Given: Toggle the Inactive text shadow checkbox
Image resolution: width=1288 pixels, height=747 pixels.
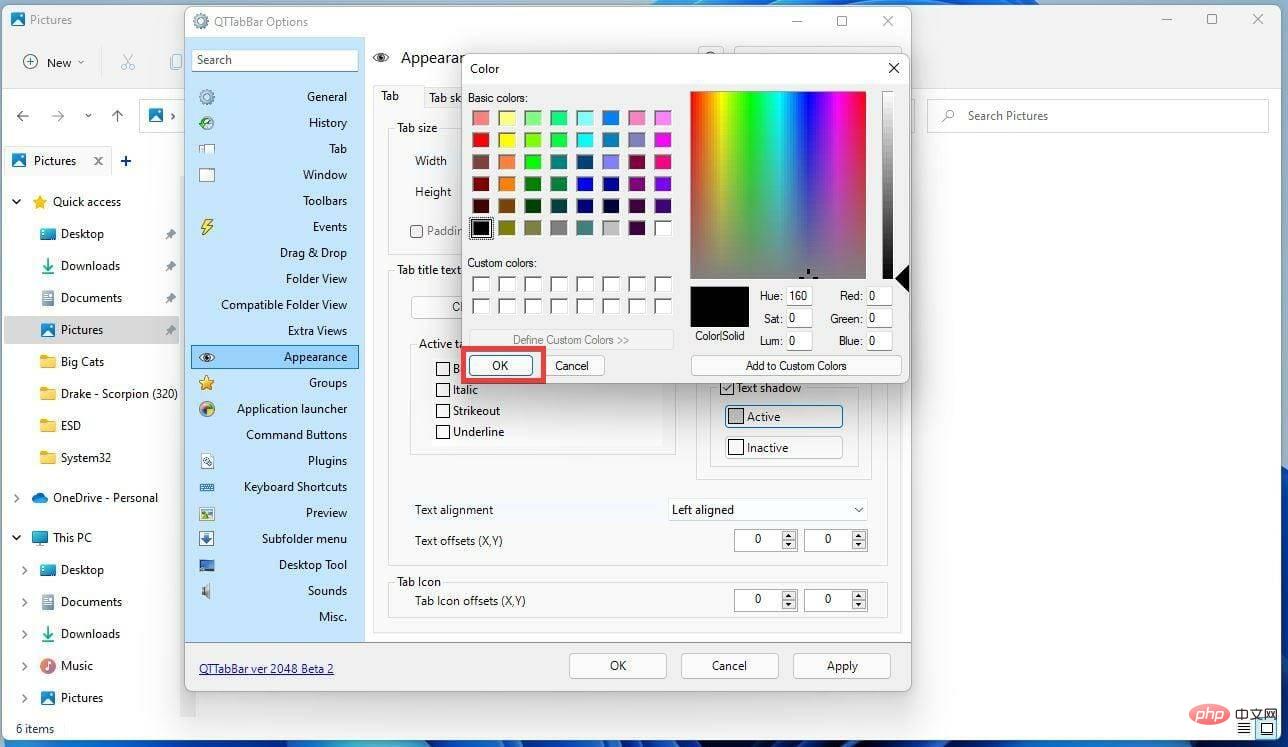Looking at the screenshot, I should pos(736,448).
